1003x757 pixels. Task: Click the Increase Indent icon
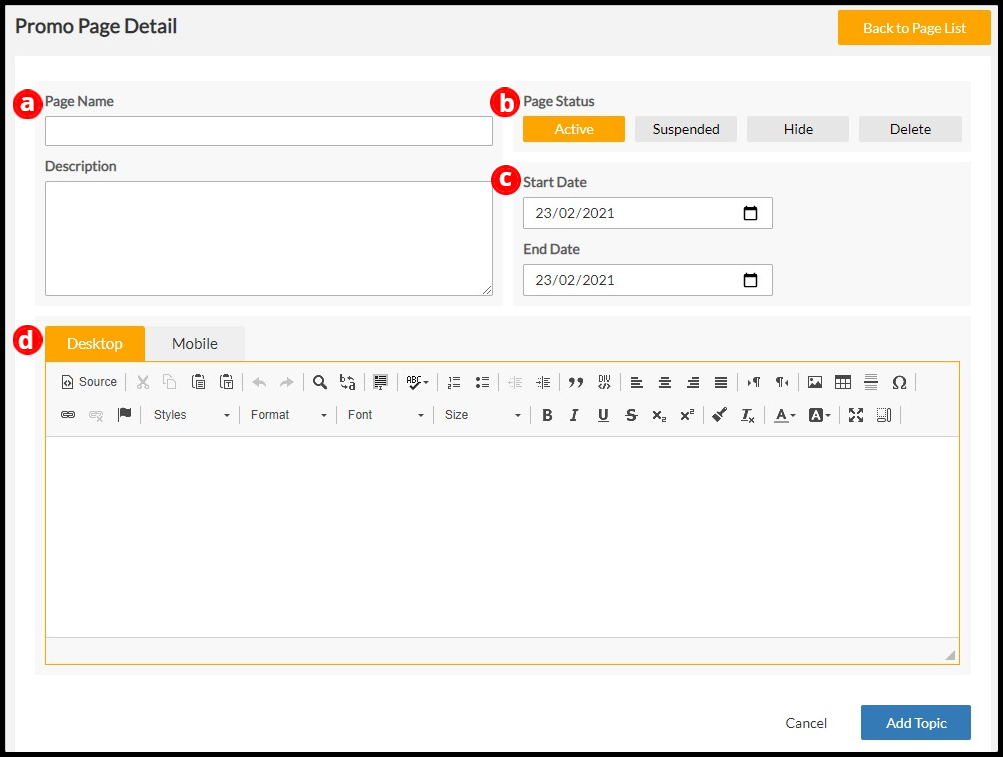pyautogui.click(x=543, y=382)
